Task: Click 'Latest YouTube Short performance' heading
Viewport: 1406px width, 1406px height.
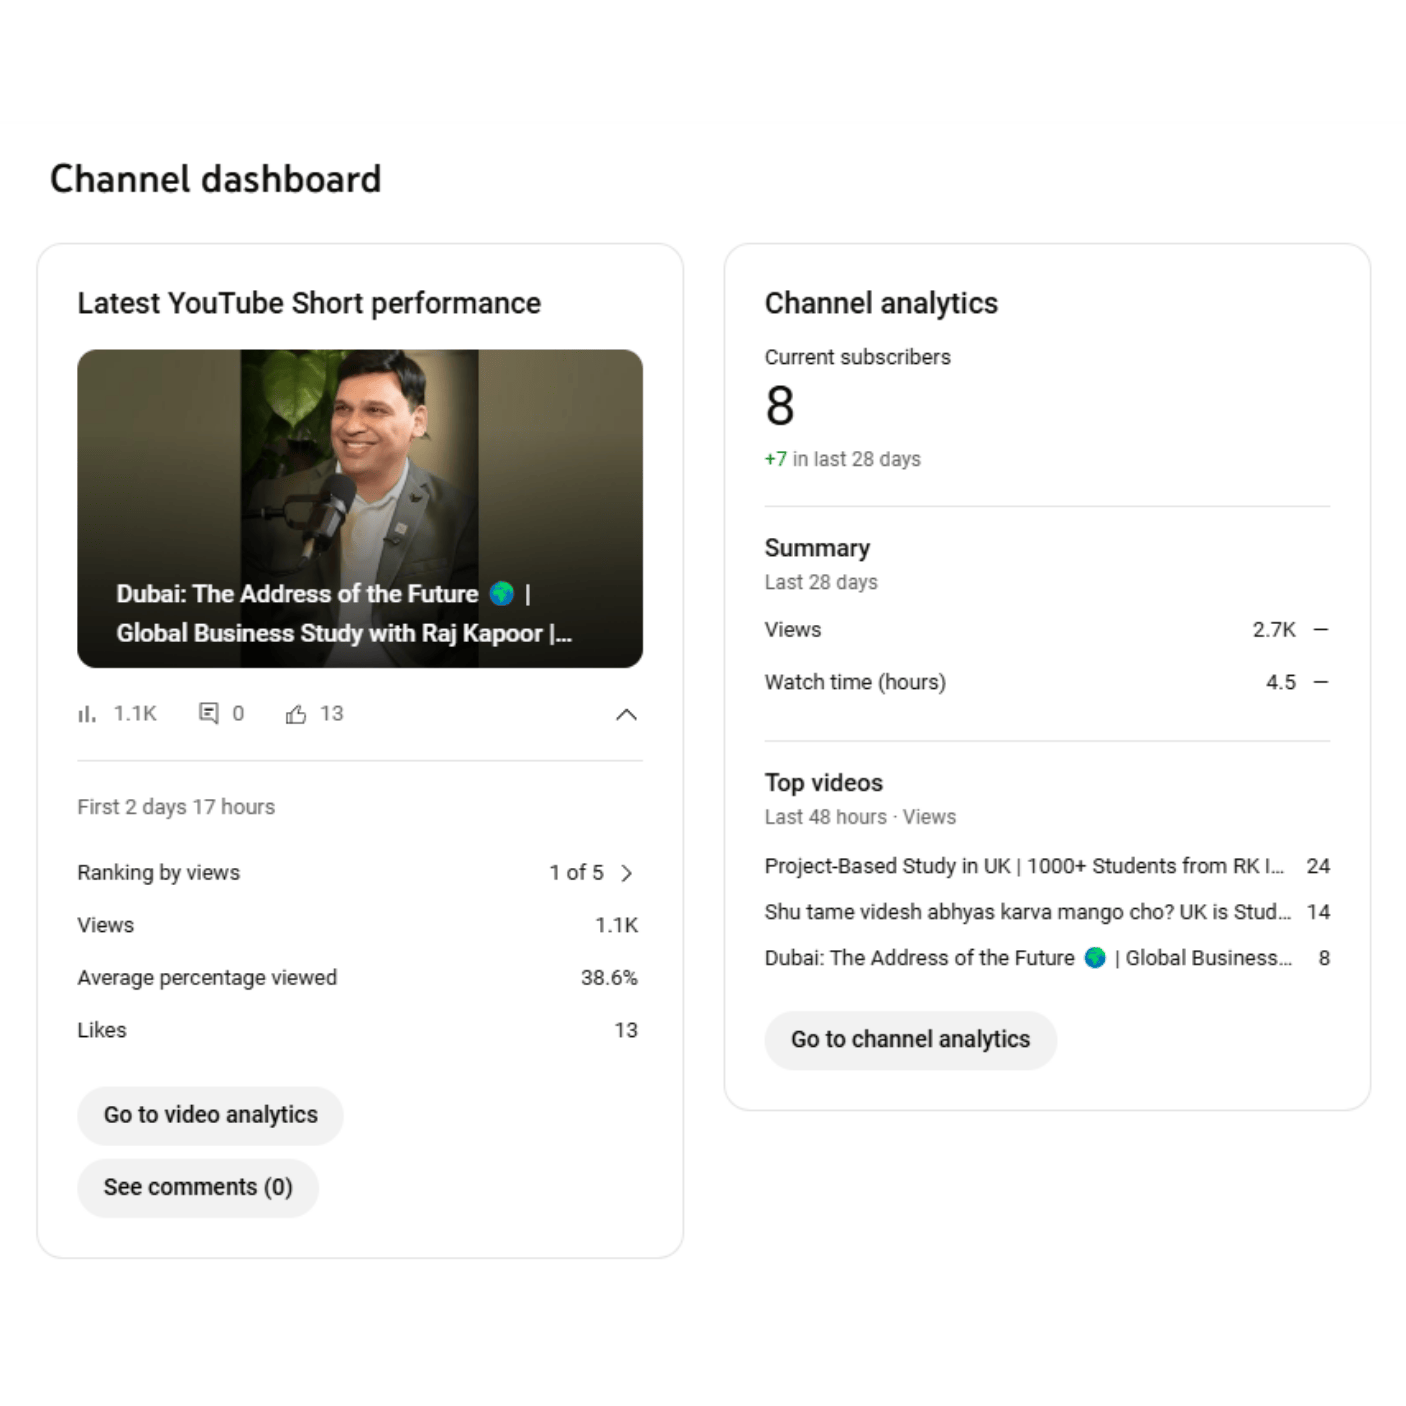Action: (x=309, y=303)
